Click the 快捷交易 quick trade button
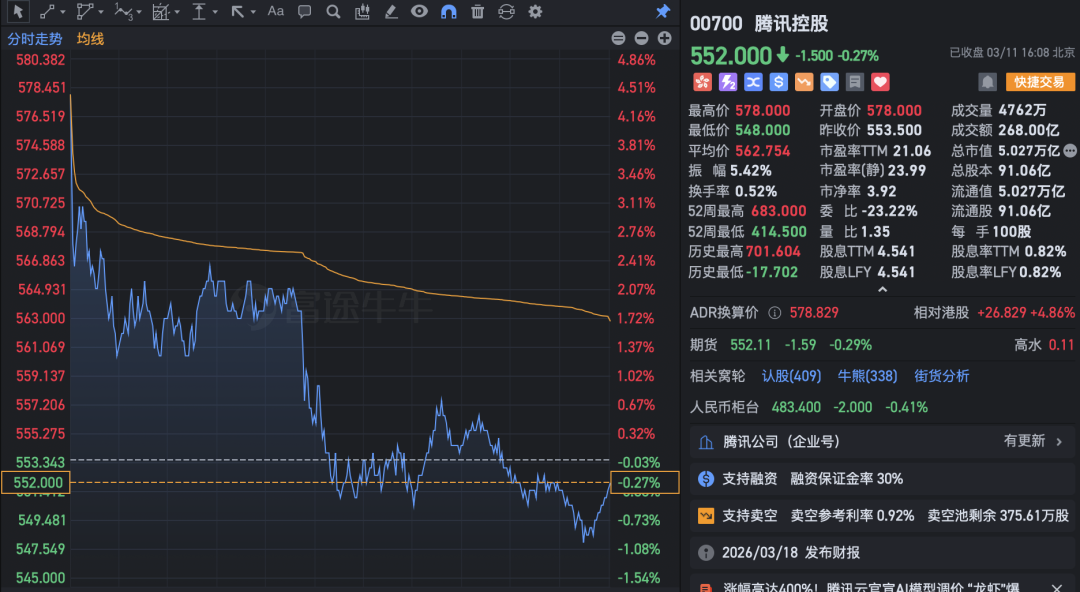Viewport: 1080px width, 592px height. click(1040, 82)
